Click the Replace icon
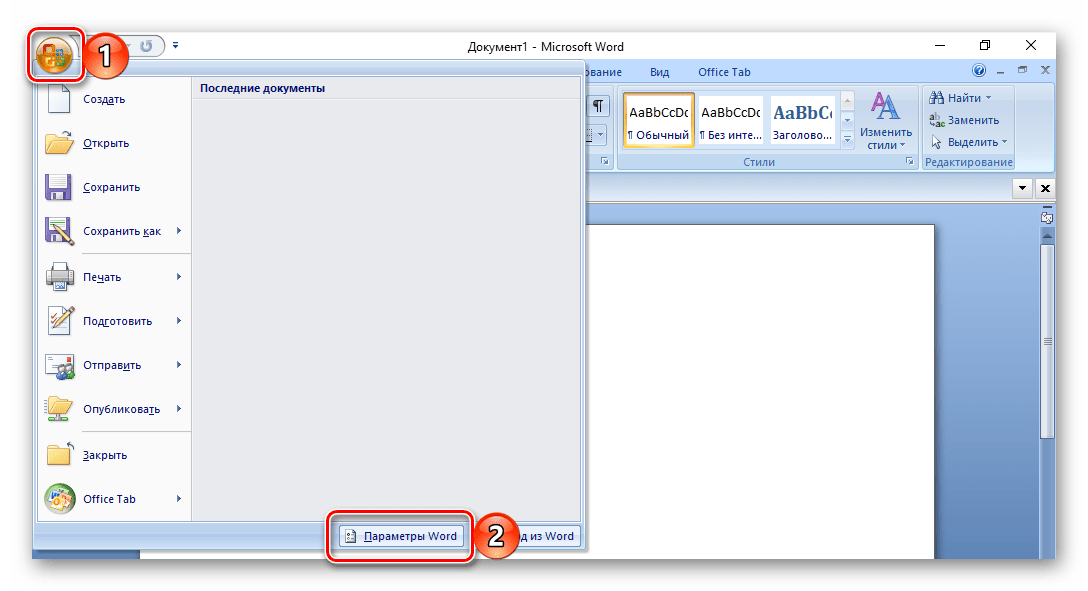The image size is (1088, 591). pyautogui.click(x=937, y=120)
